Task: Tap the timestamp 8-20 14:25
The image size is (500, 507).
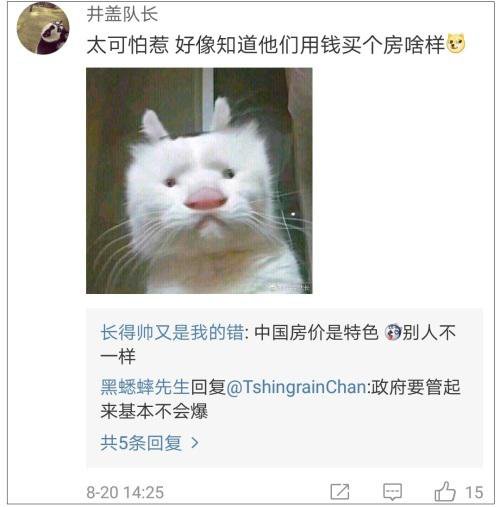Action: pos(125,492)
